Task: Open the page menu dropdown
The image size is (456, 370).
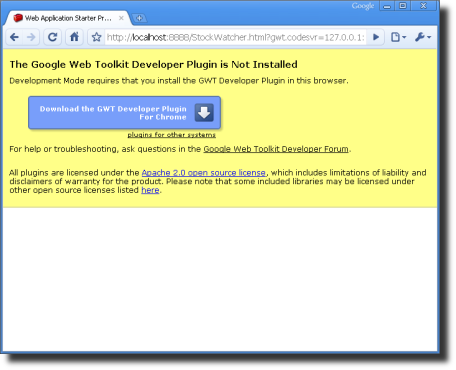Action: (x=398, y=37)
